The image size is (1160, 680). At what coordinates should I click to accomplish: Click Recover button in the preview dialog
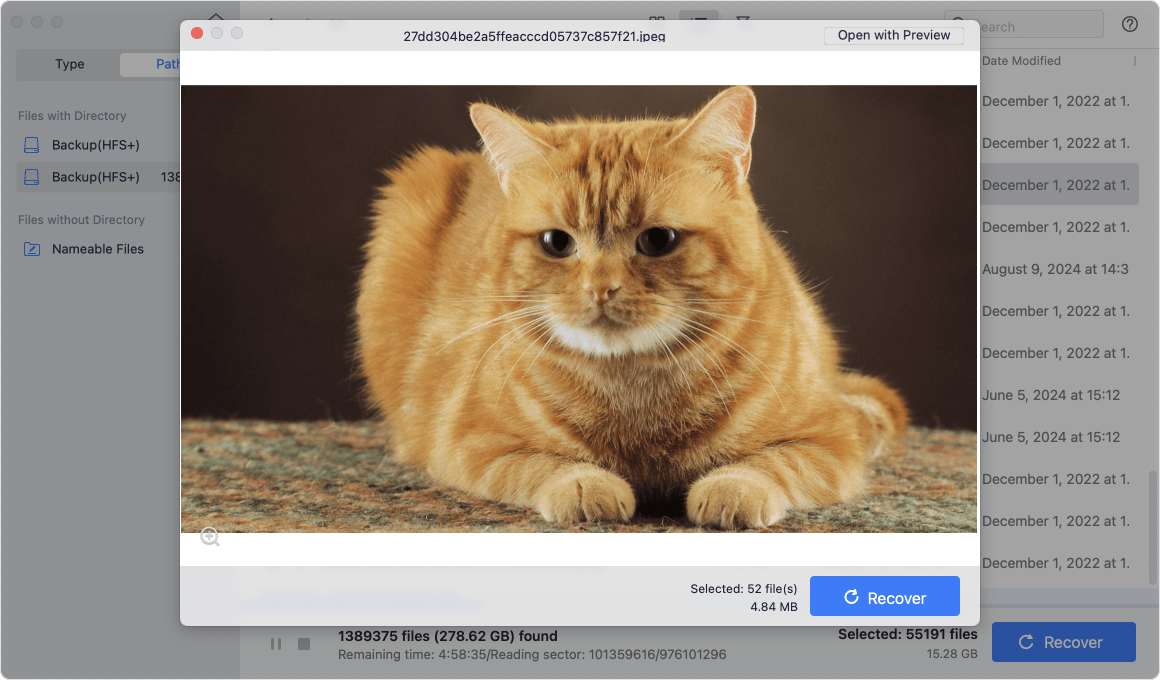[884, 597]
